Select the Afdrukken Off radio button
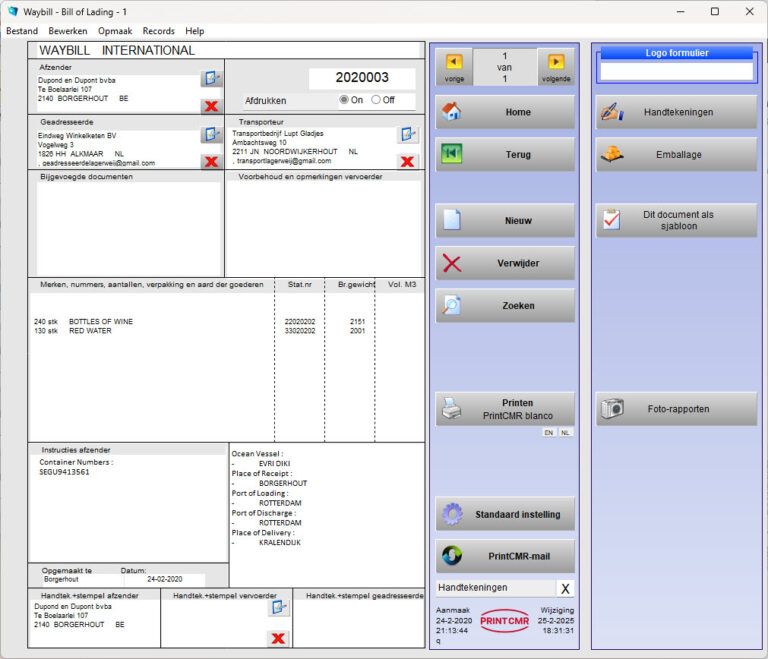 pos(376,100)
